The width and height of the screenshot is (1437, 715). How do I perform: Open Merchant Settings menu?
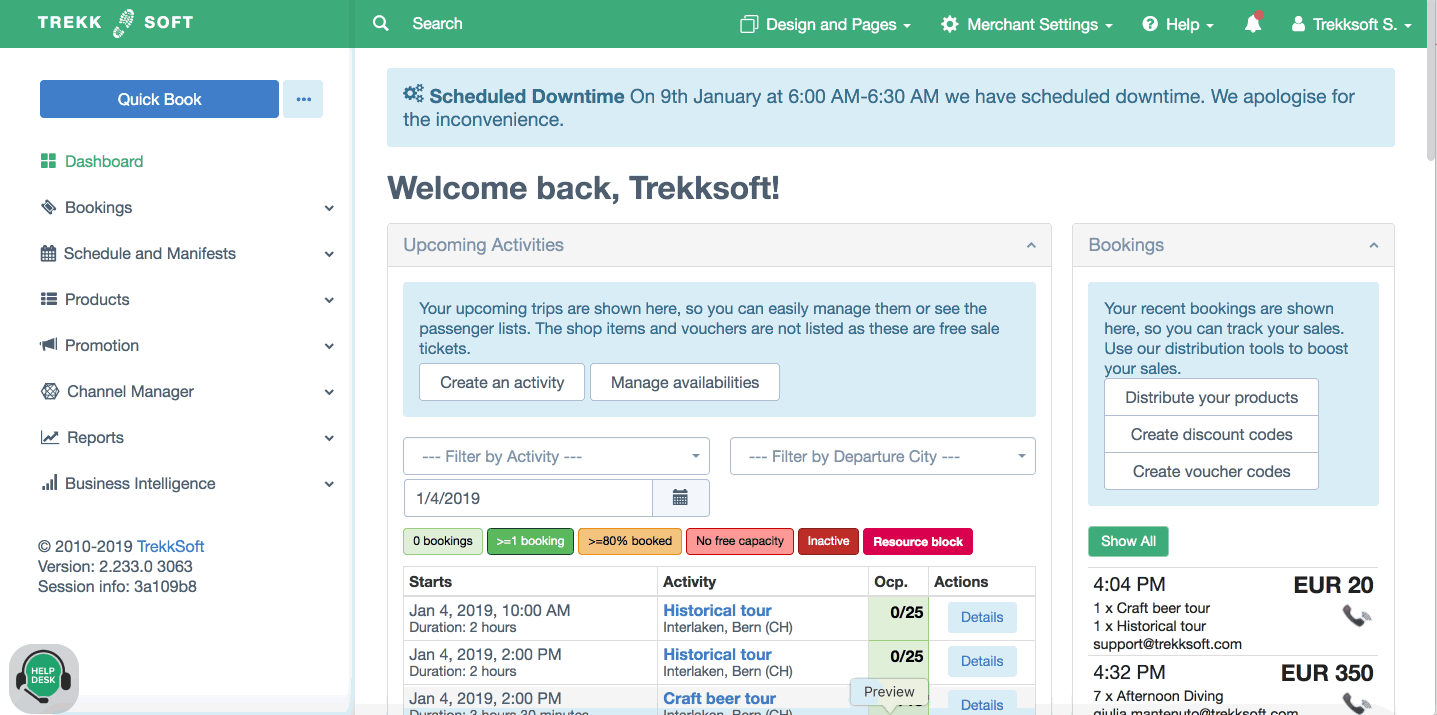[1027, 24]
